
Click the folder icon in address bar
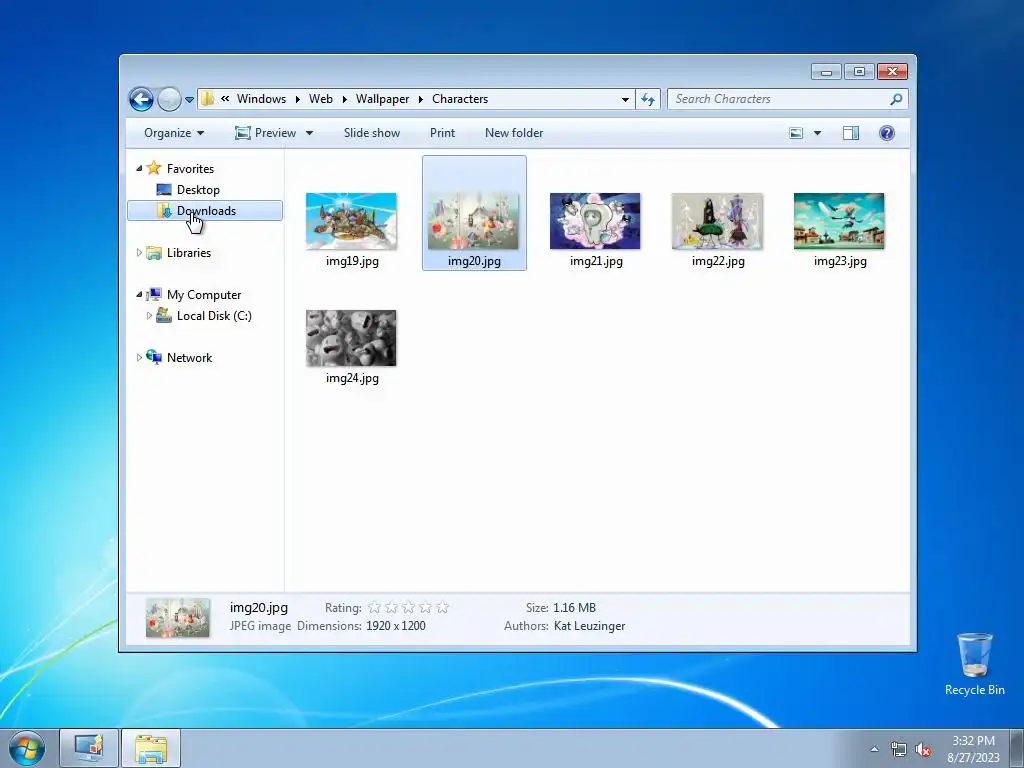coord(208,99)
